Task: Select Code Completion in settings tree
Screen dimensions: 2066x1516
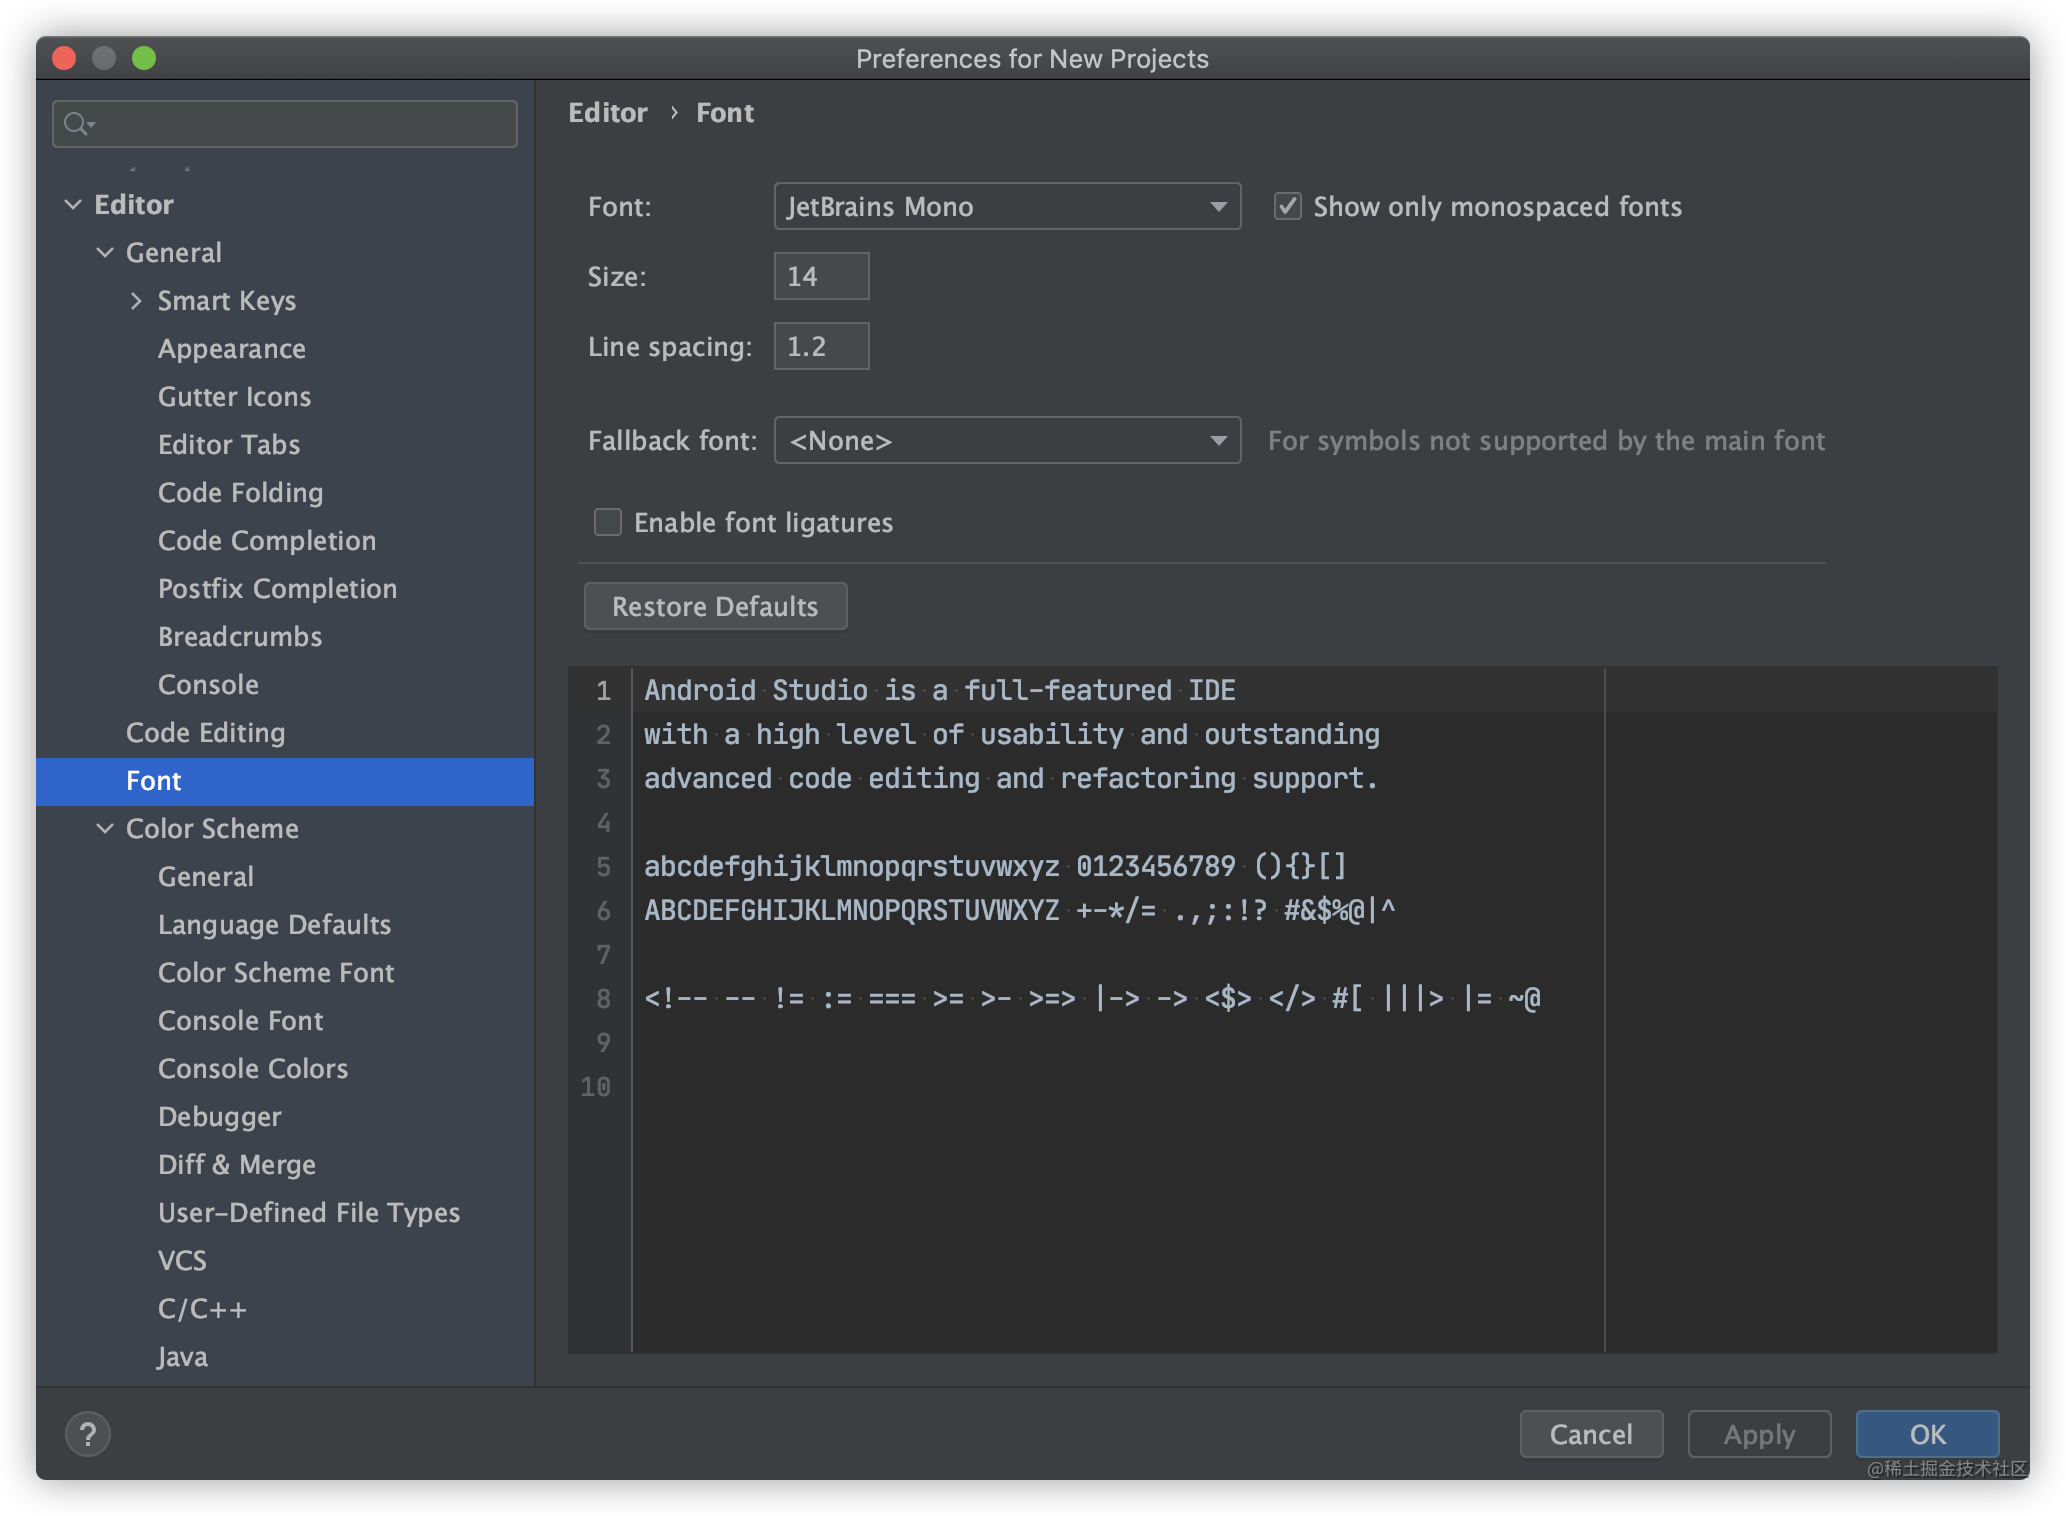Action: (x=267, y=541)
